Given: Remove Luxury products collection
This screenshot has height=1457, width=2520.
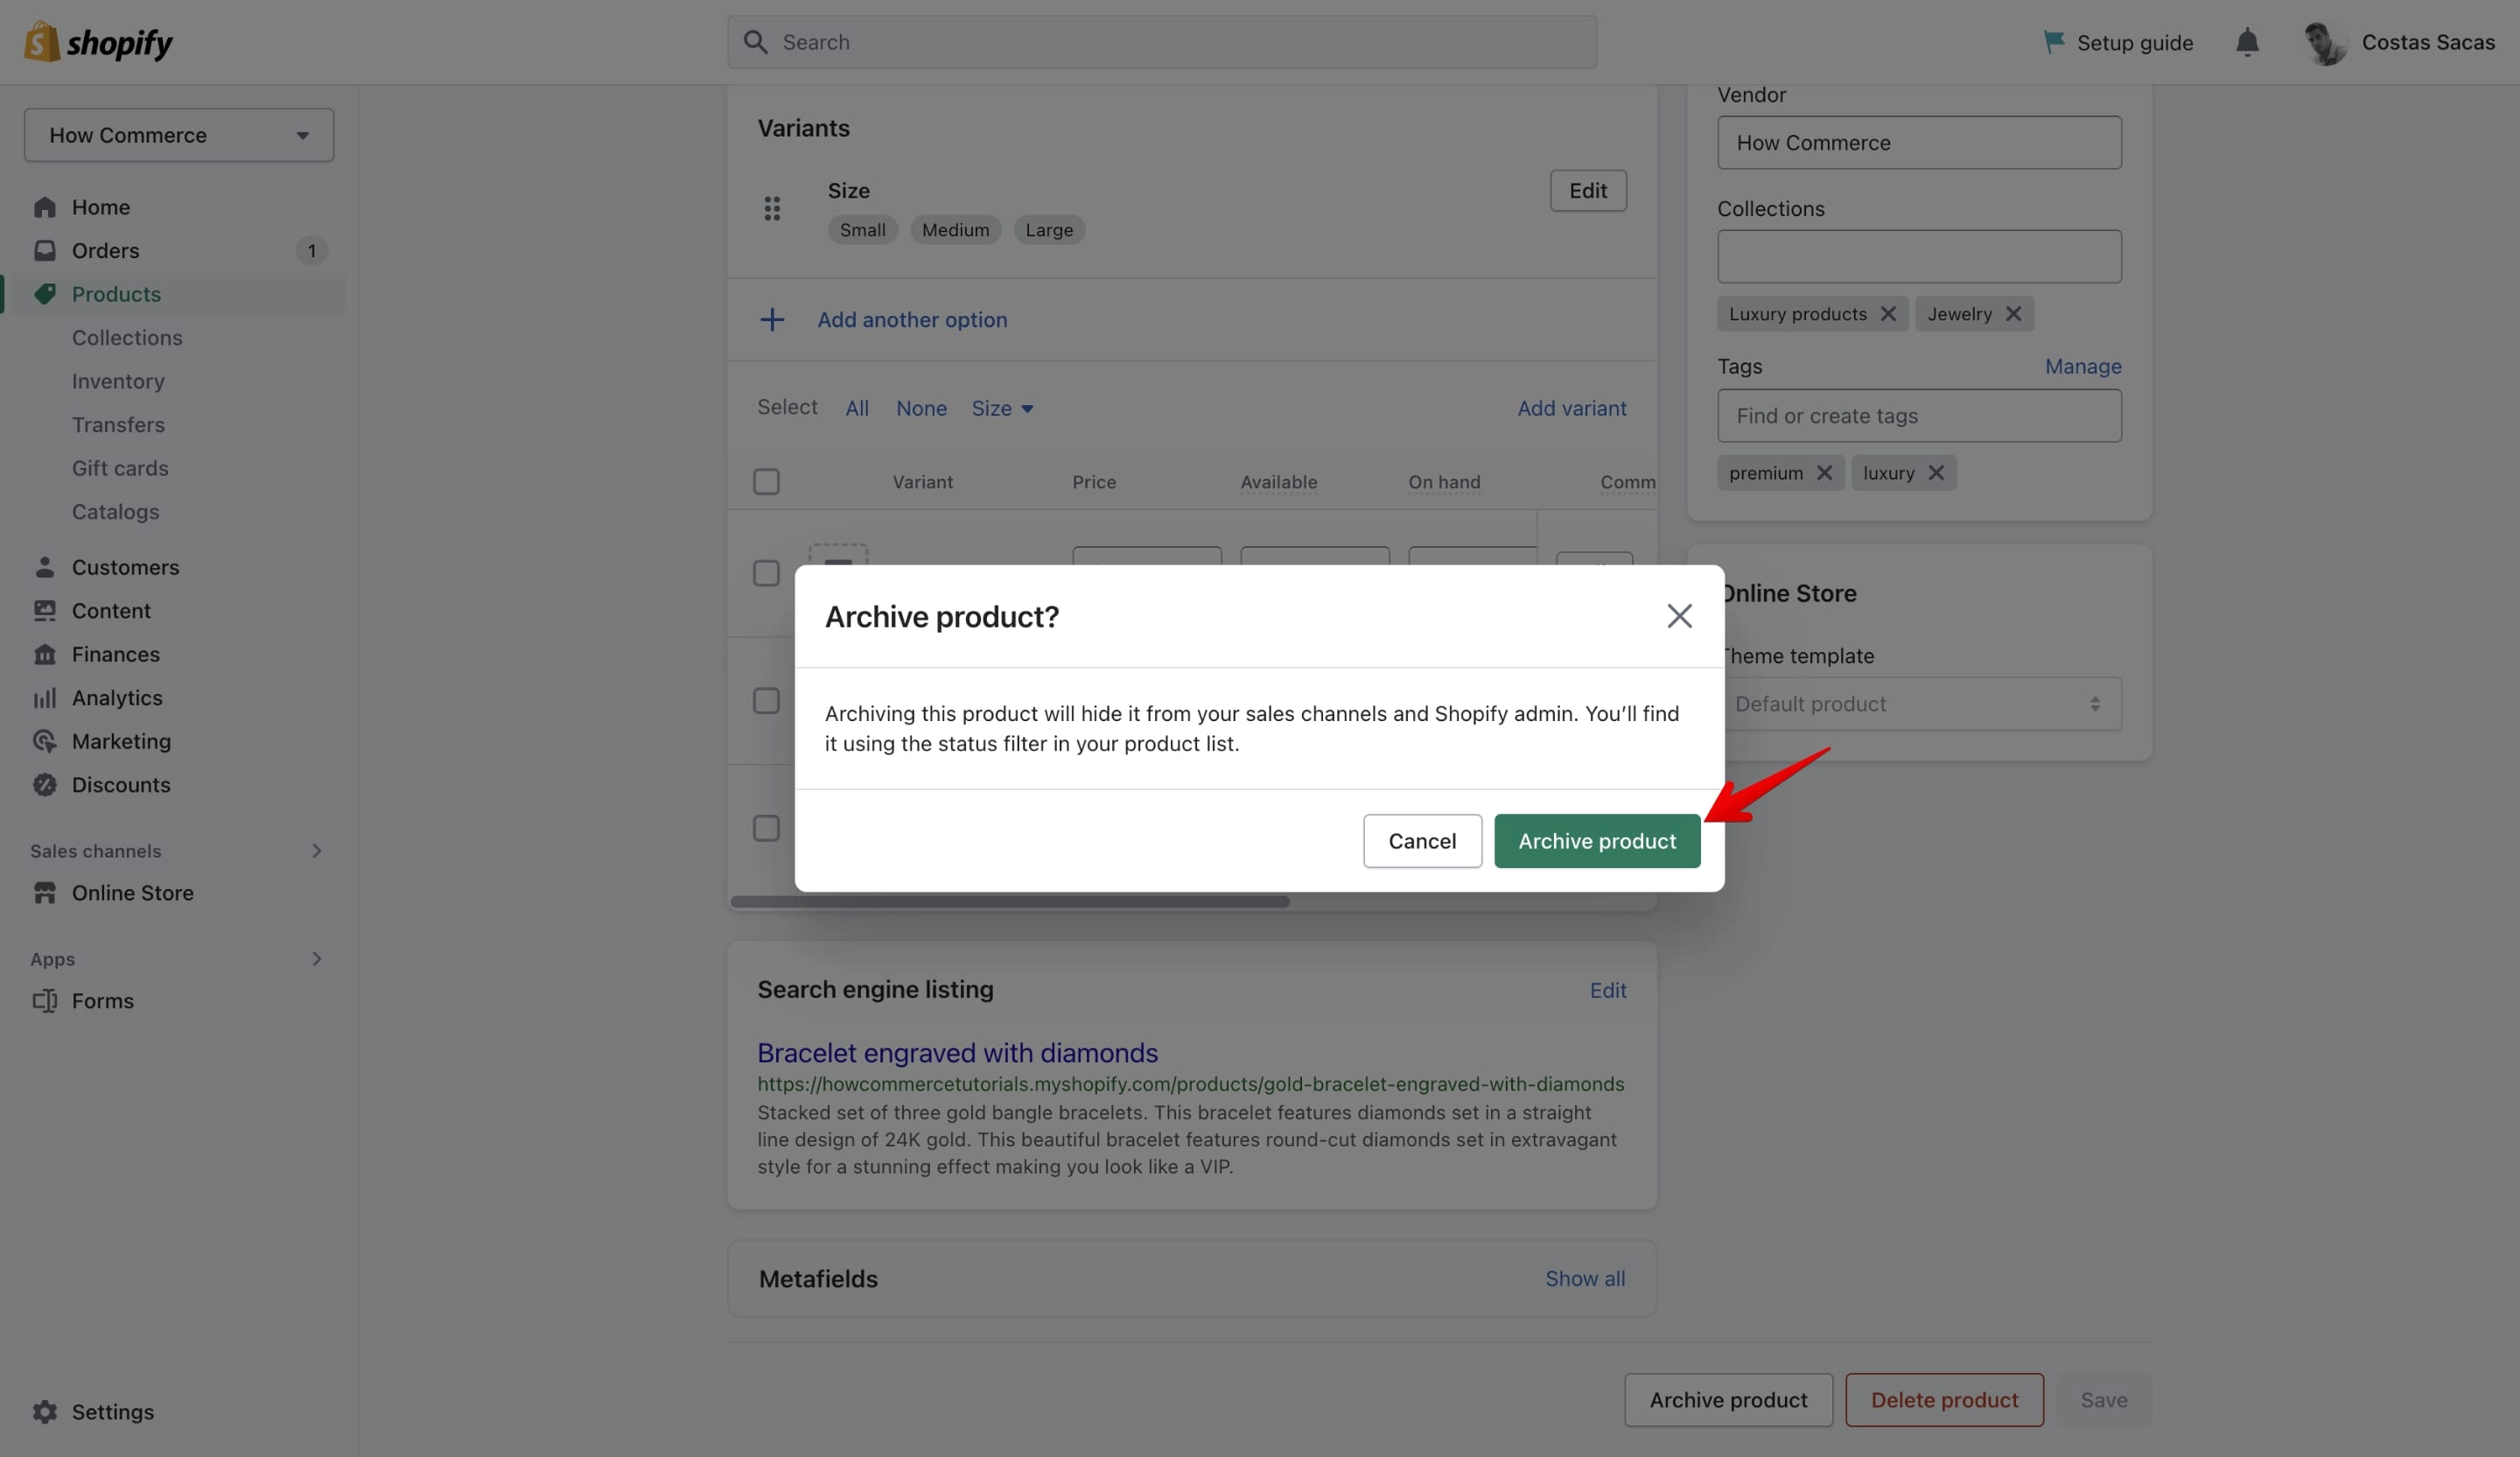Looking at the screenshot, I should (x=1888, y=314).
